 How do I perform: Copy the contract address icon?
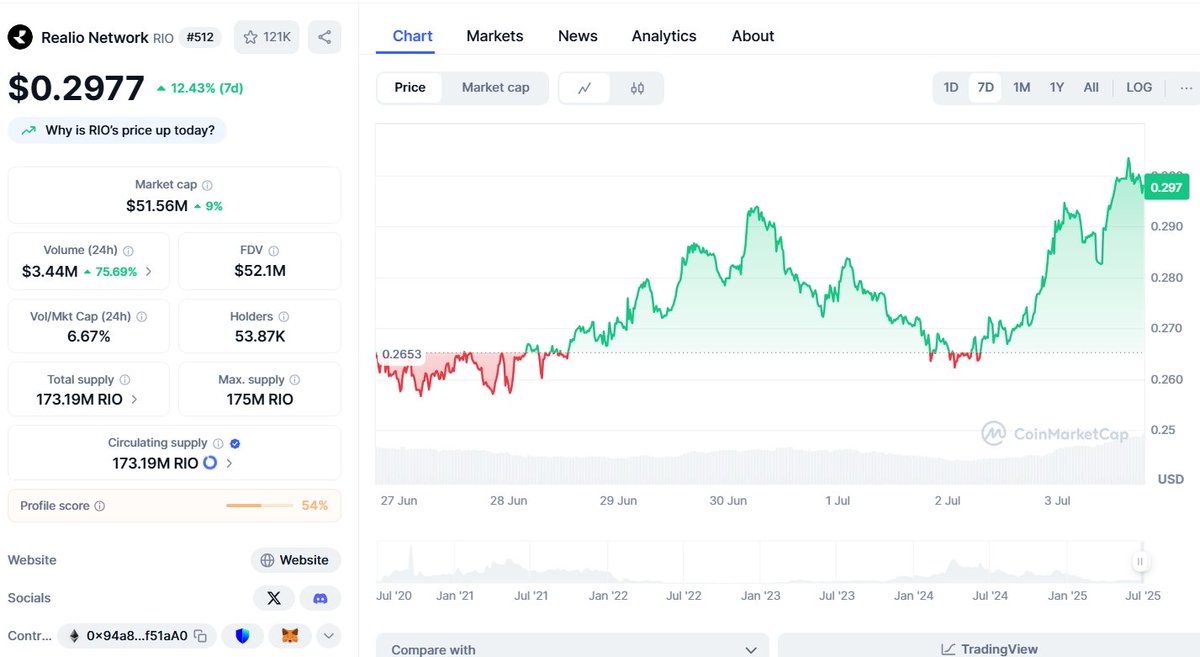click(x=200, y=635)
